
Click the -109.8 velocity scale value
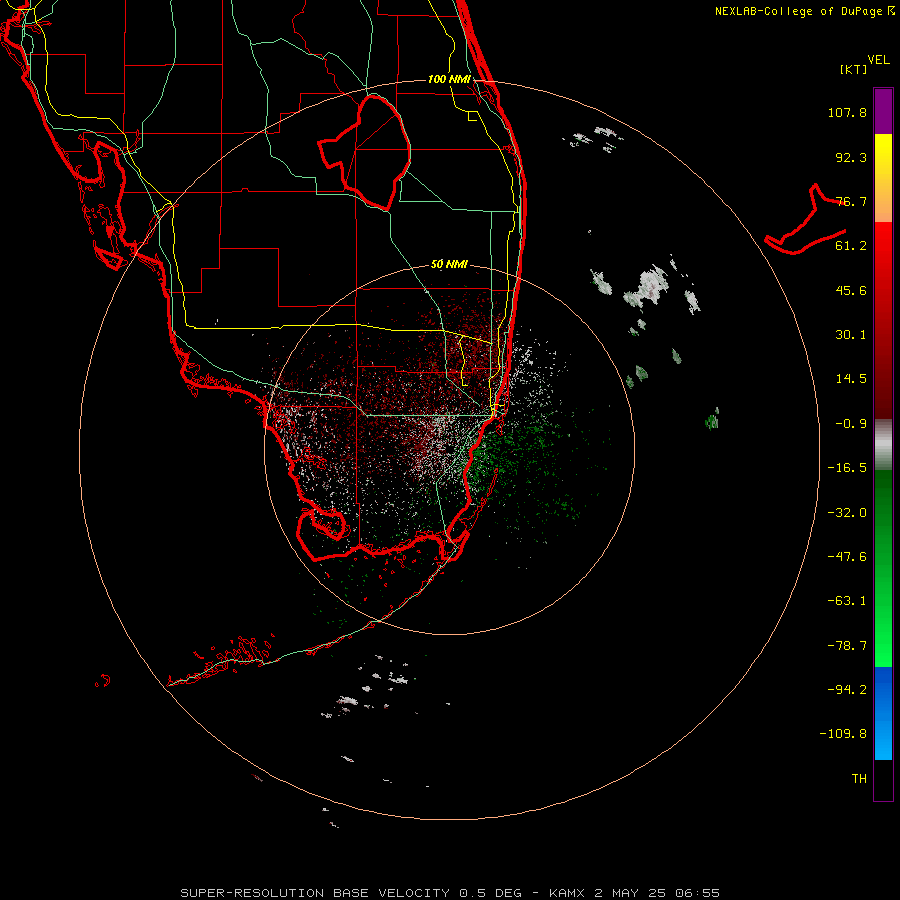coord(843,734)
